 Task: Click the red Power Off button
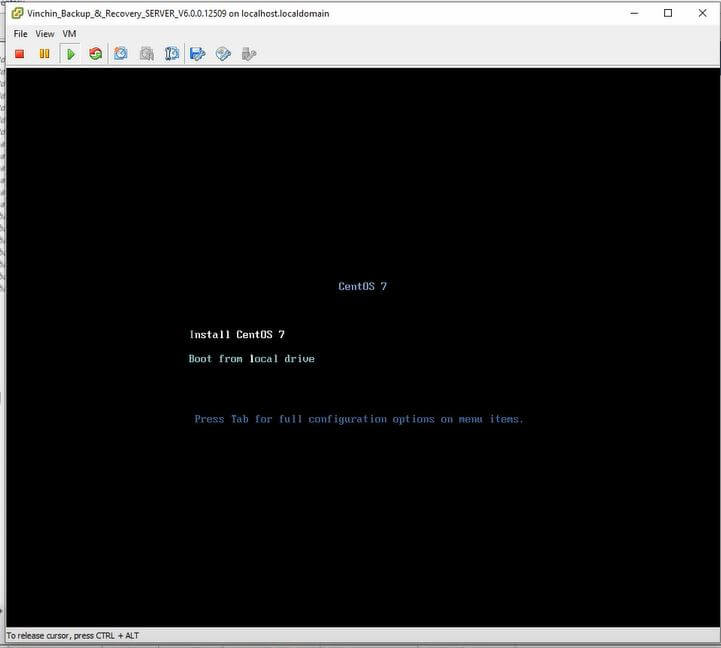(19, 54)
